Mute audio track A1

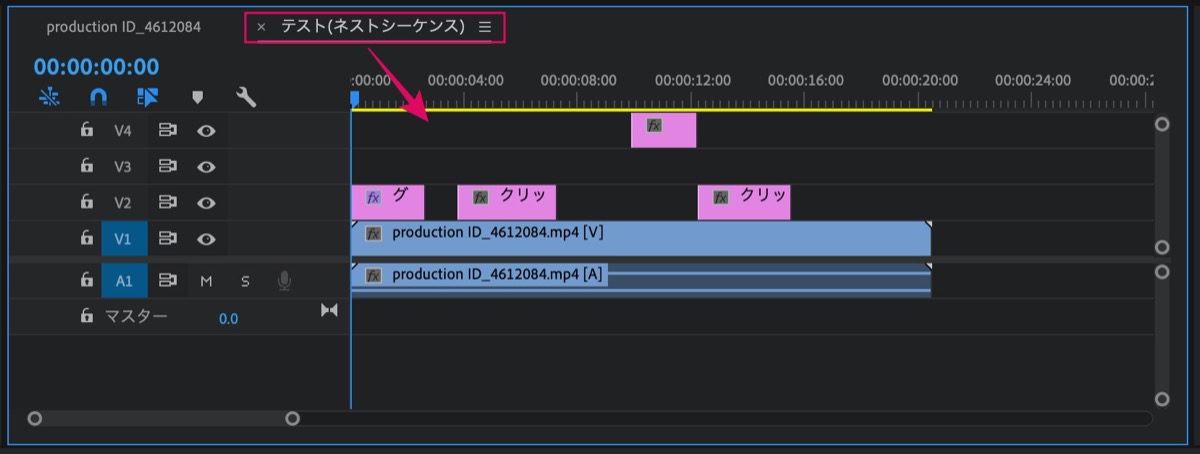click(x=206, y=281)
